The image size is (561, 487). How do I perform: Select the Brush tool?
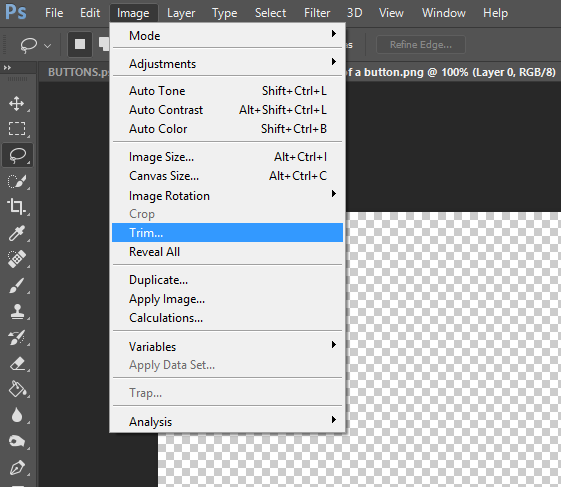[16, 286]
